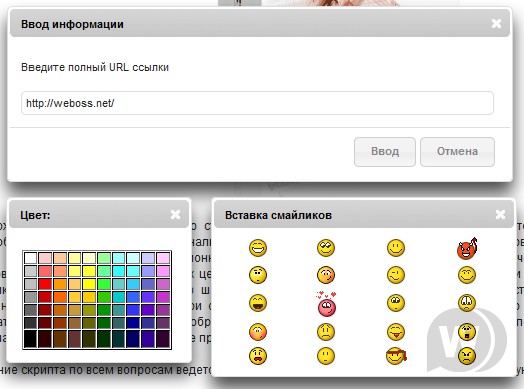Insert the tongue-out smiley

click(x=396, y=332)
